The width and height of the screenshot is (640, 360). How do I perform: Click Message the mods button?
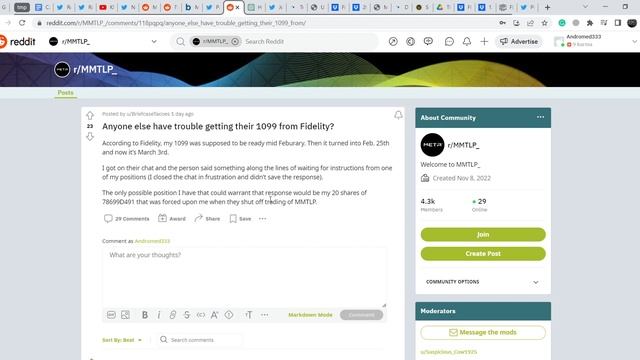(x=483, y=332)
